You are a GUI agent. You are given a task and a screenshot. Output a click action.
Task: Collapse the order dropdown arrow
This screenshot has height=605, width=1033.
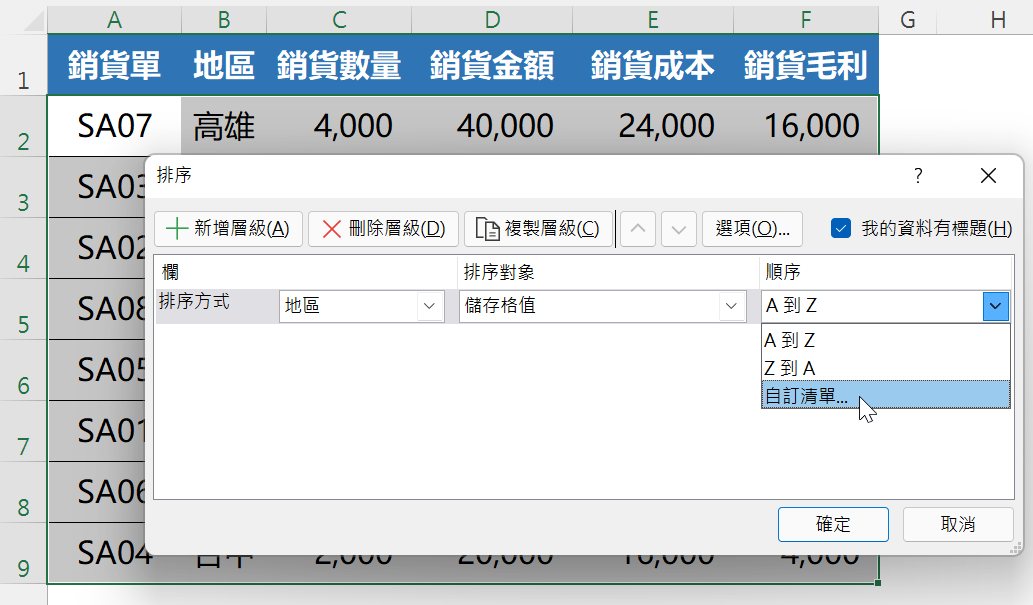[x=995, y=306]
